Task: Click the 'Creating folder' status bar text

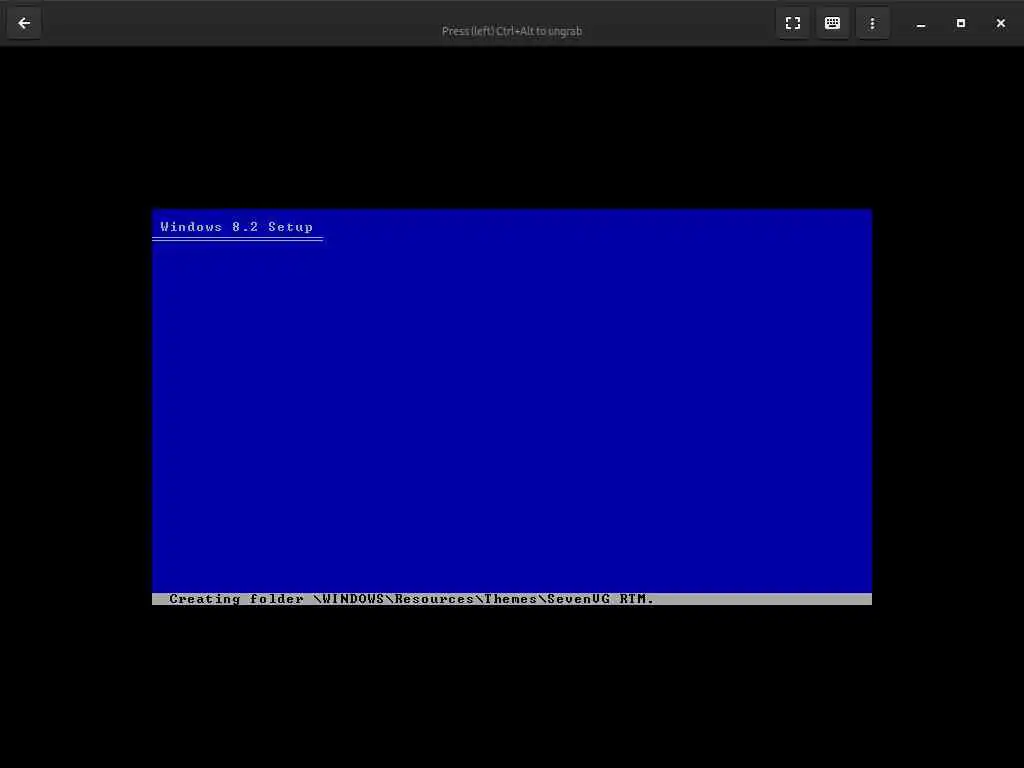Action: 411,599
